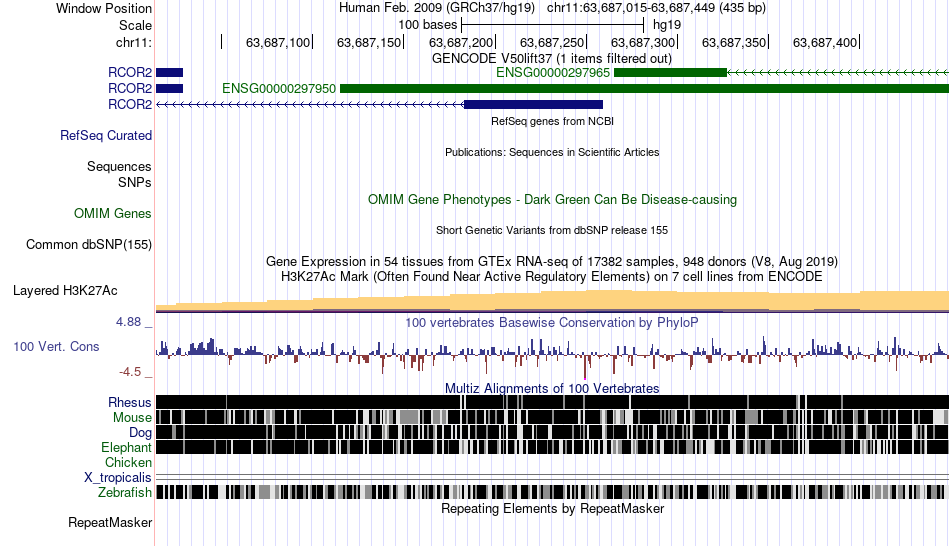The image size is (950, 546).
Task: Click the Rhesus alignment label
Action: pos(130,402)
